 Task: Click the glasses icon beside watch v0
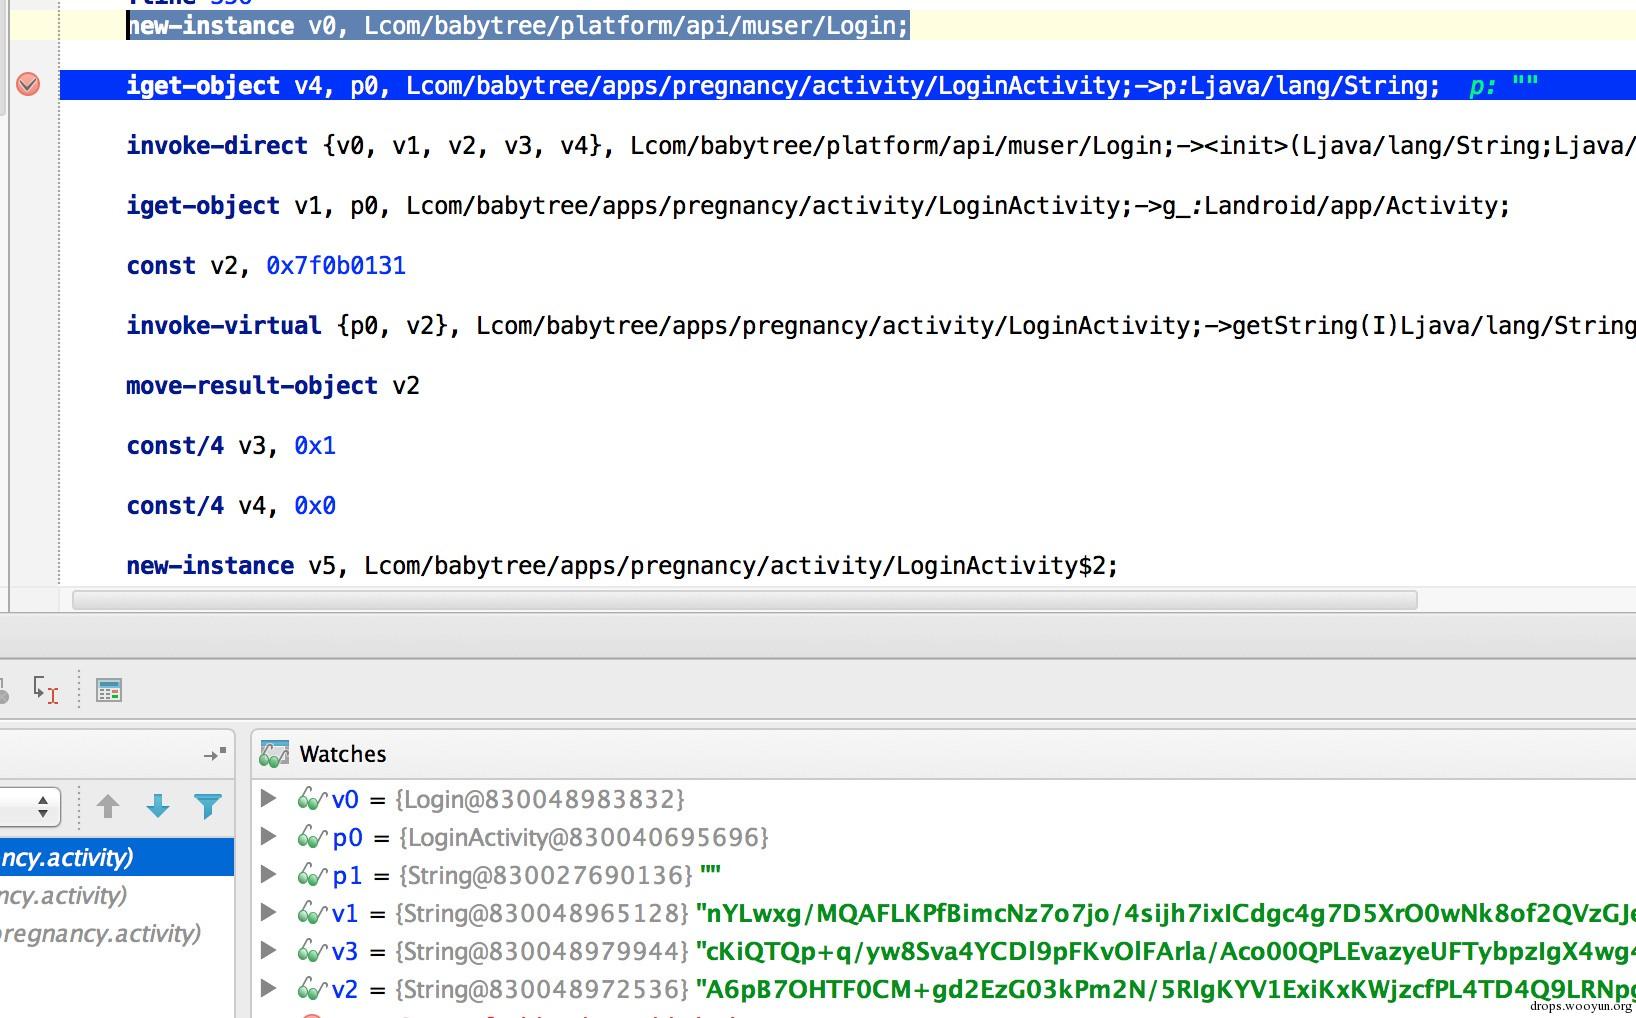(312, 799)
